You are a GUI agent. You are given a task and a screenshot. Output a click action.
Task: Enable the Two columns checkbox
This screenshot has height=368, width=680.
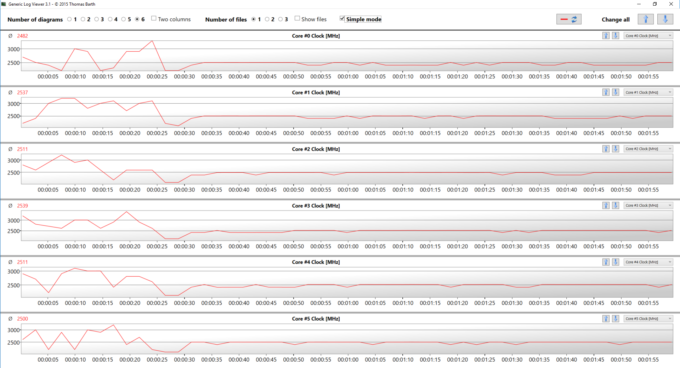pos(154,19)
